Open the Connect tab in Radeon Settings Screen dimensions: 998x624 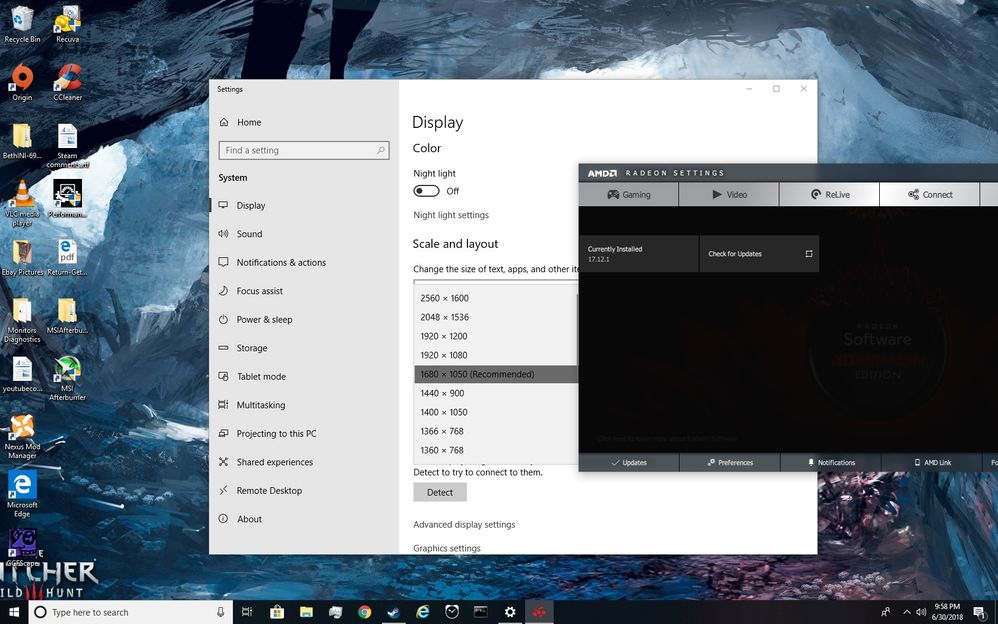click(930, 194)
